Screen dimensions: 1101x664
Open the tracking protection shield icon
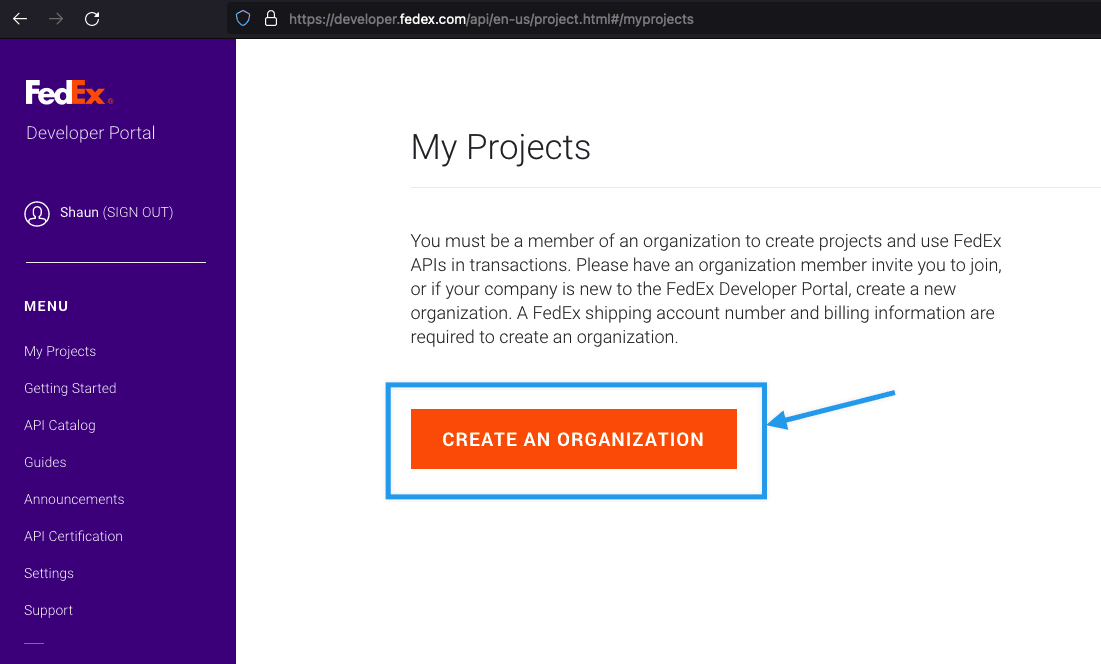(x=241, y=18)
